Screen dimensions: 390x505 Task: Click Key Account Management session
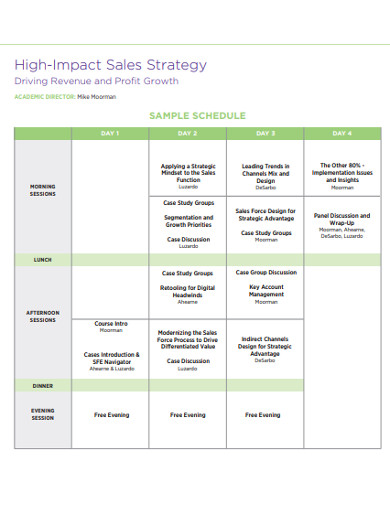pos(266,291)
